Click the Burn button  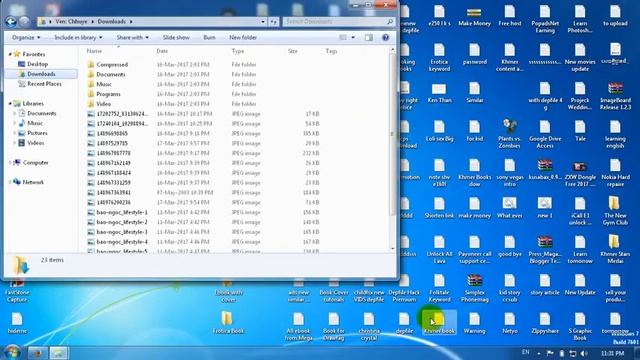click(x=209, y=38)
